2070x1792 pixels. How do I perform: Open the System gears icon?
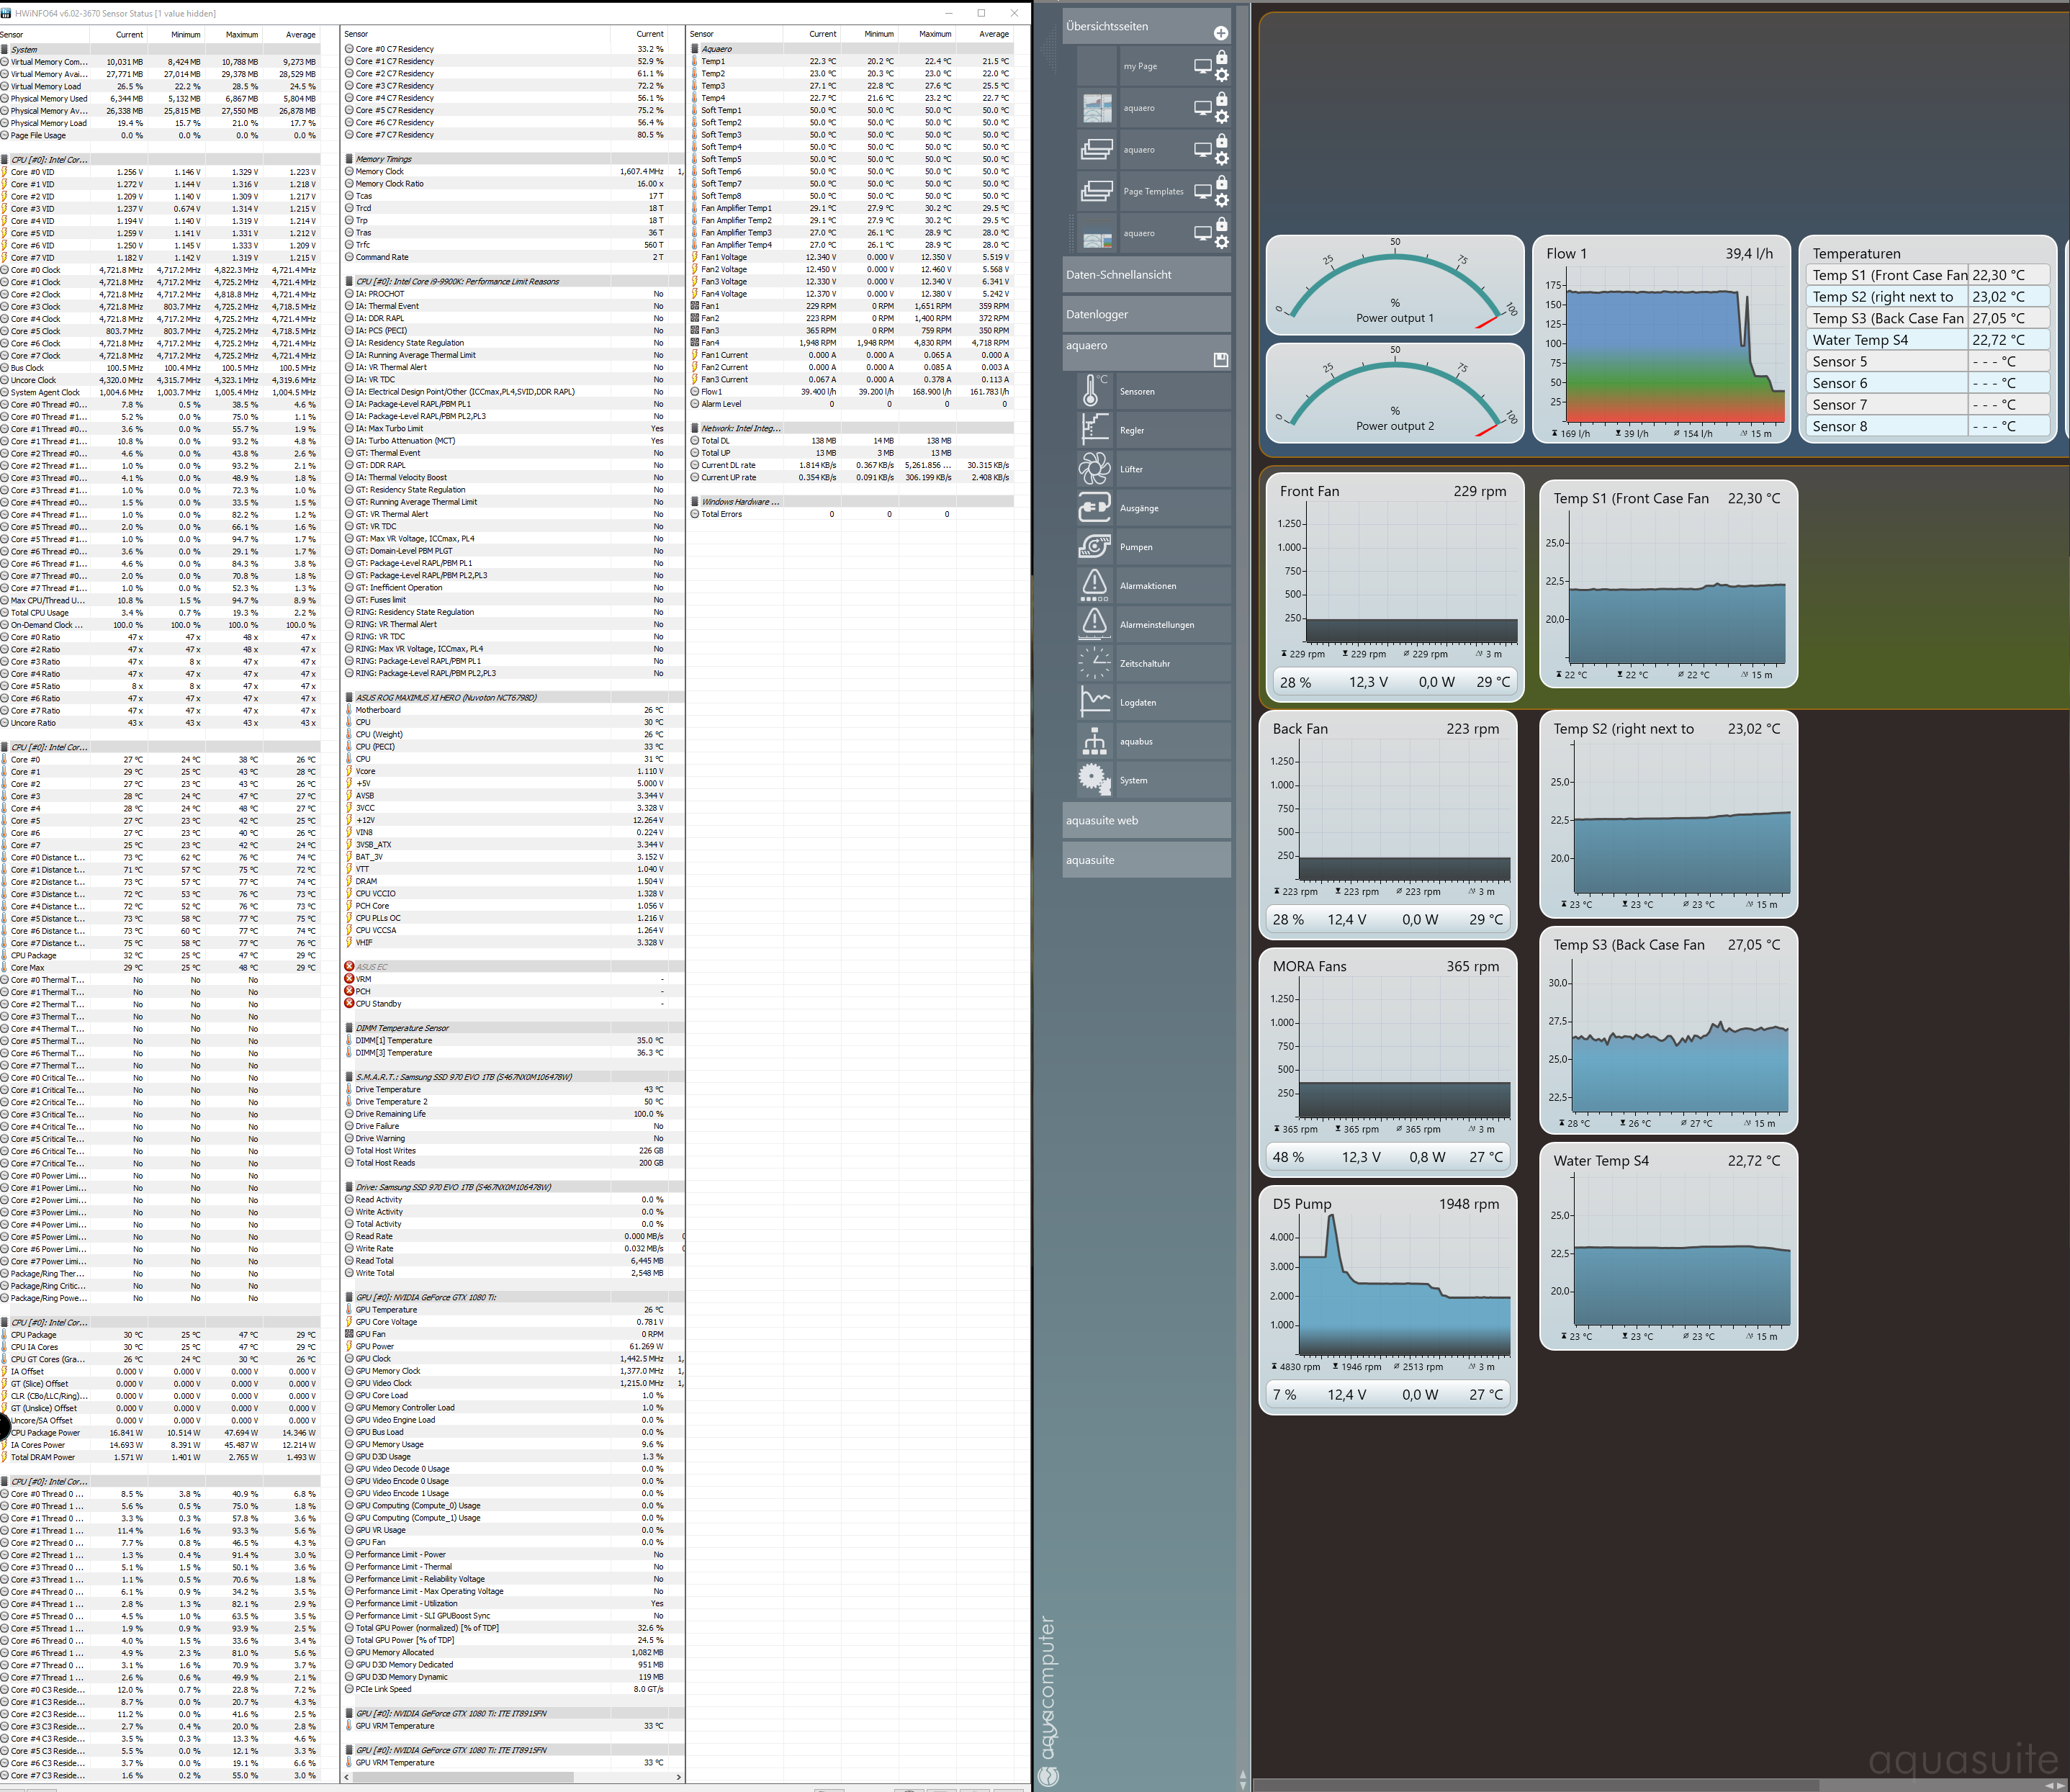1094,780
